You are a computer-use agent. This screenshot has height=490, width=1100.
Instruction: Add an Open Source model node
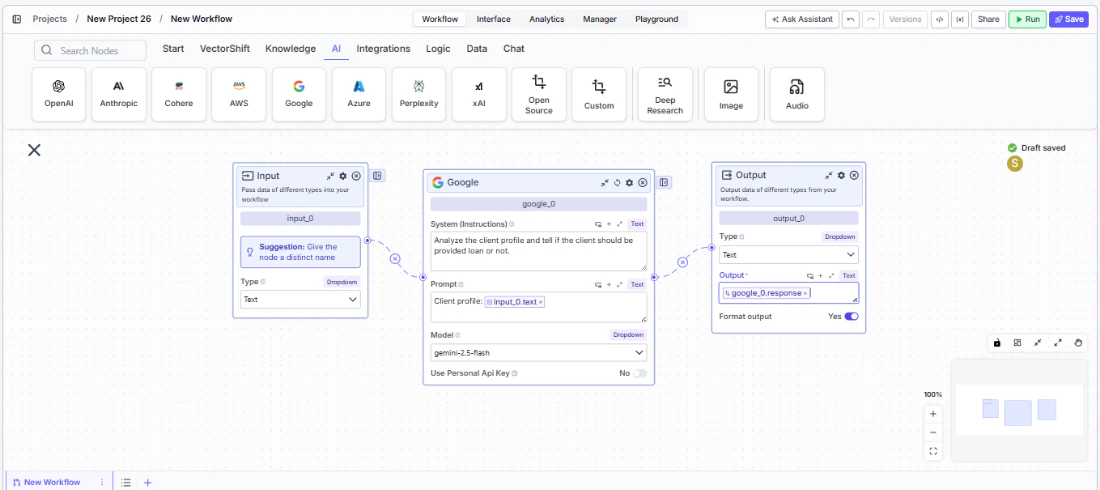point(539,94)
